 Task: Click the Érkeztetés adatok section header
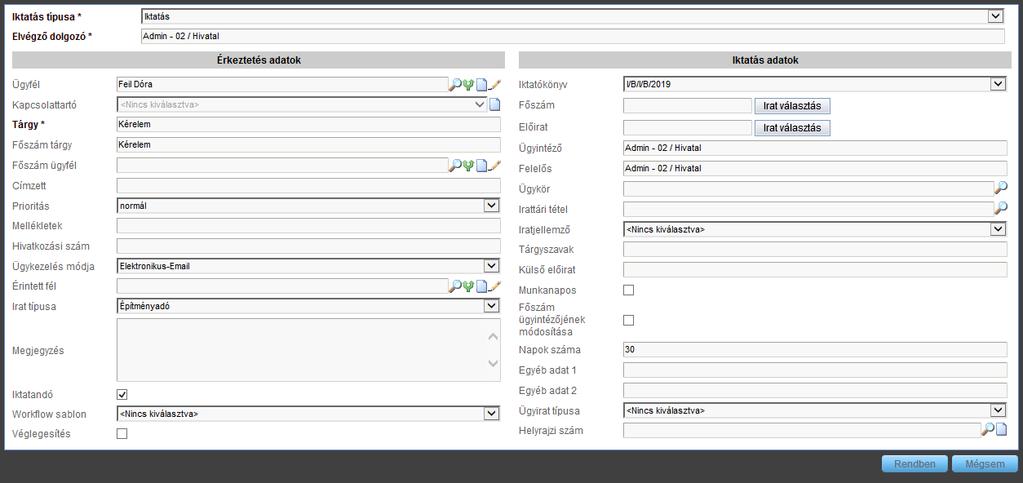[258, 60]
